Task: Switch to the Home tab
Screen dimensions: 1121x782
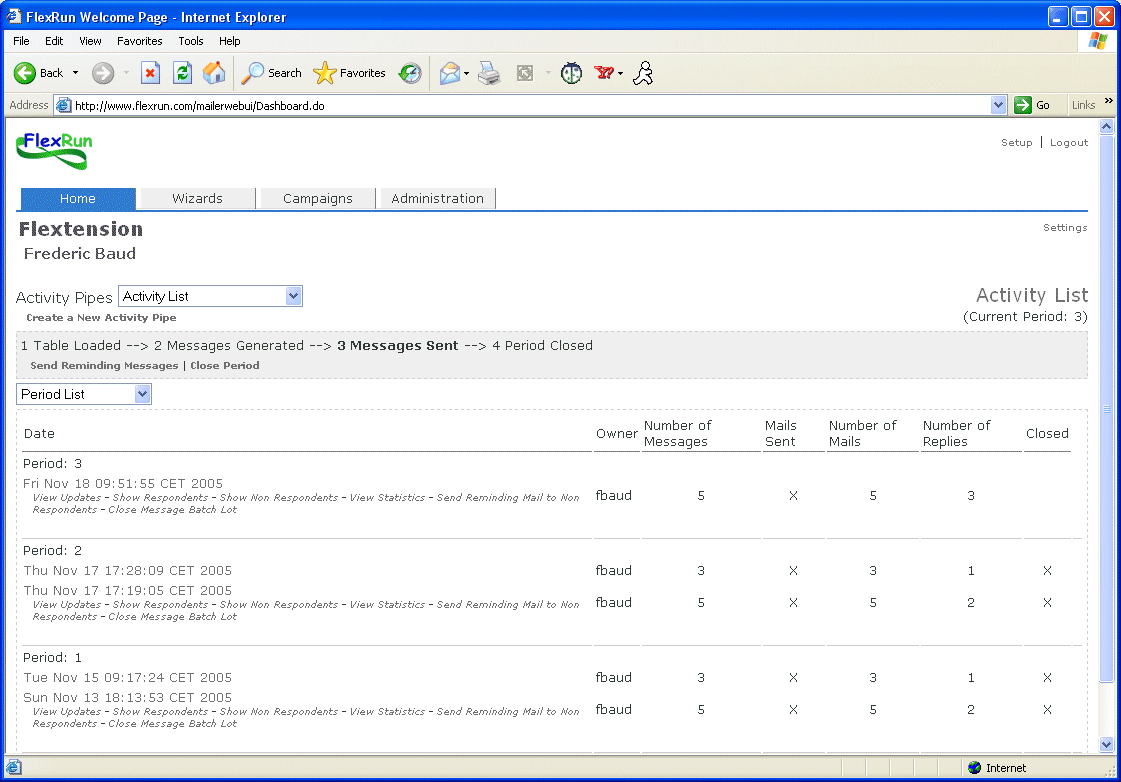Action: point(78,199)
